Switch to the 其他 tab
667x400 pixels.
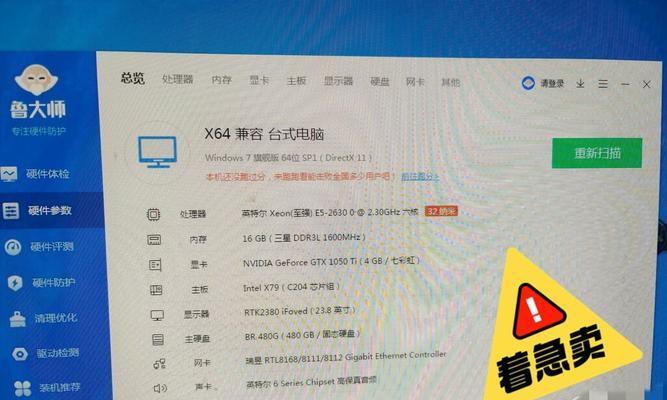click(451, 82)
